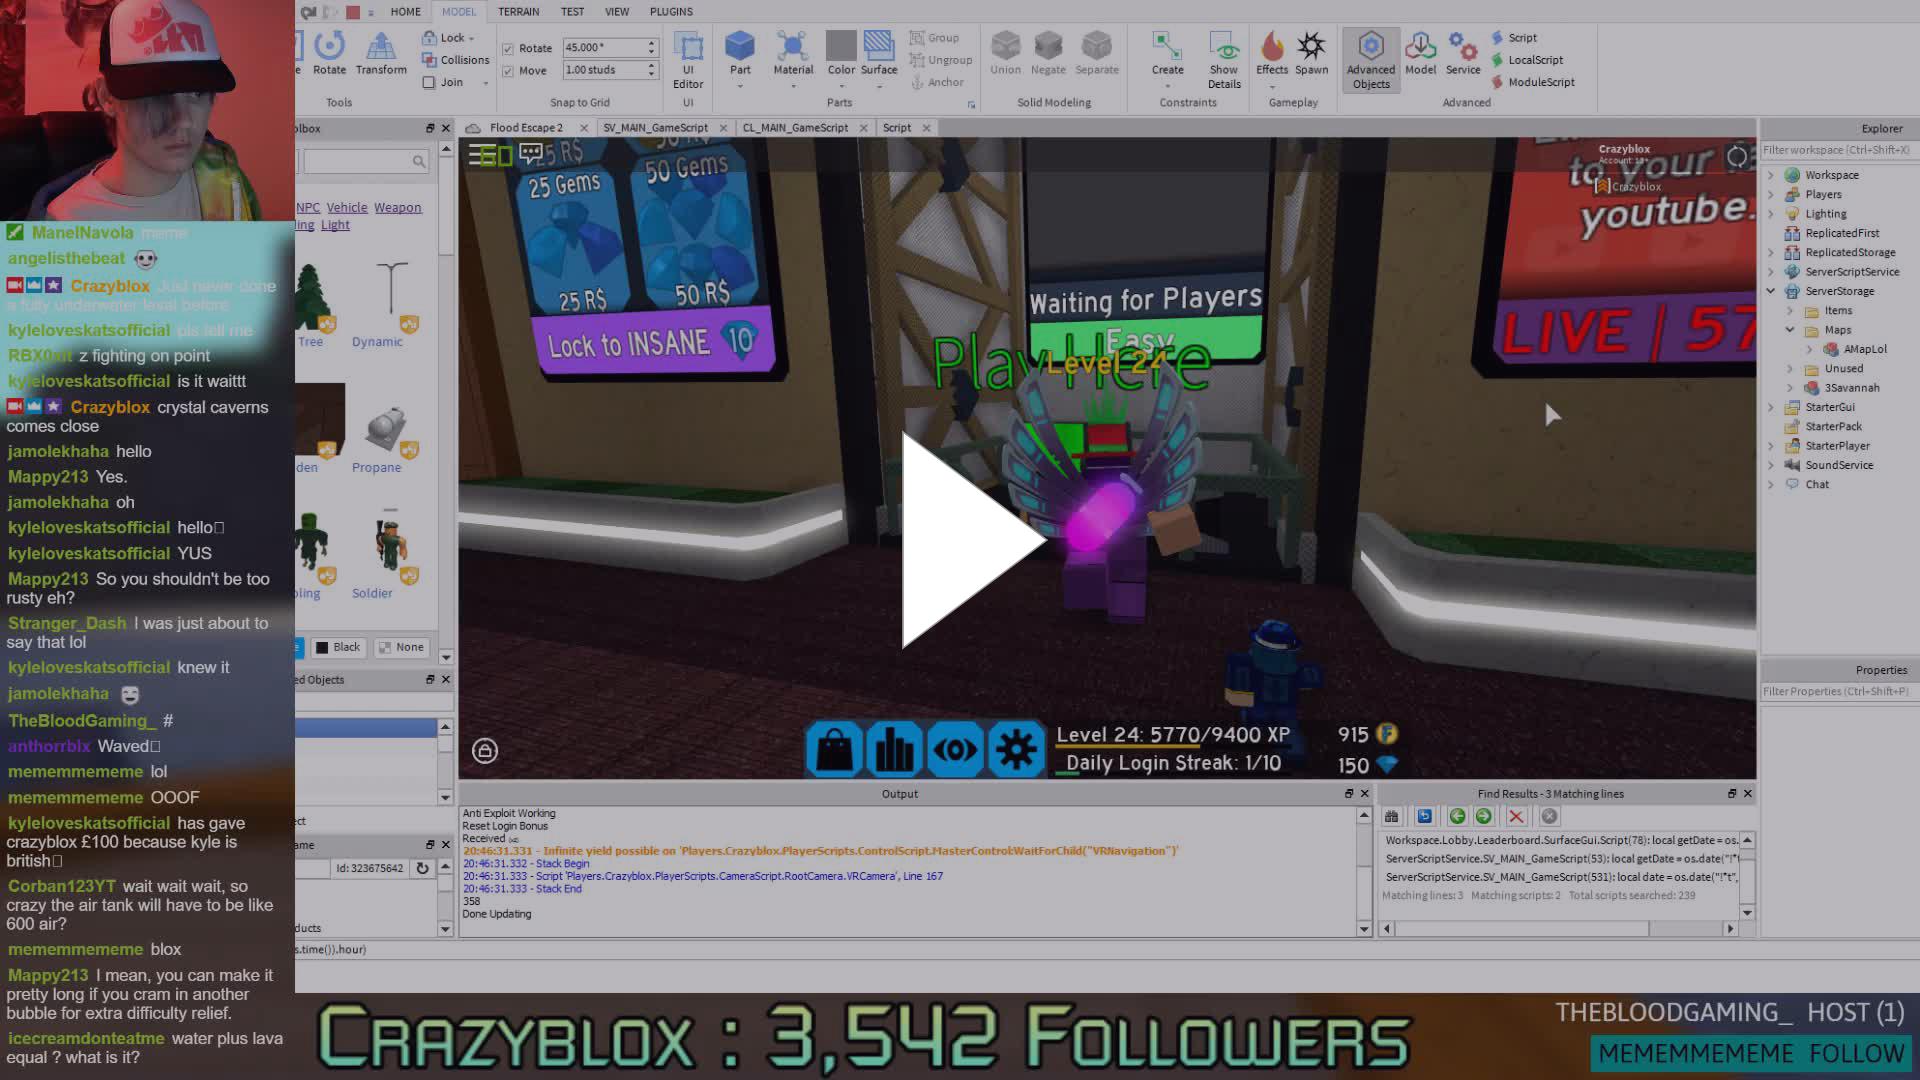Open the Join dropdown in Tools

click(487, 82)
